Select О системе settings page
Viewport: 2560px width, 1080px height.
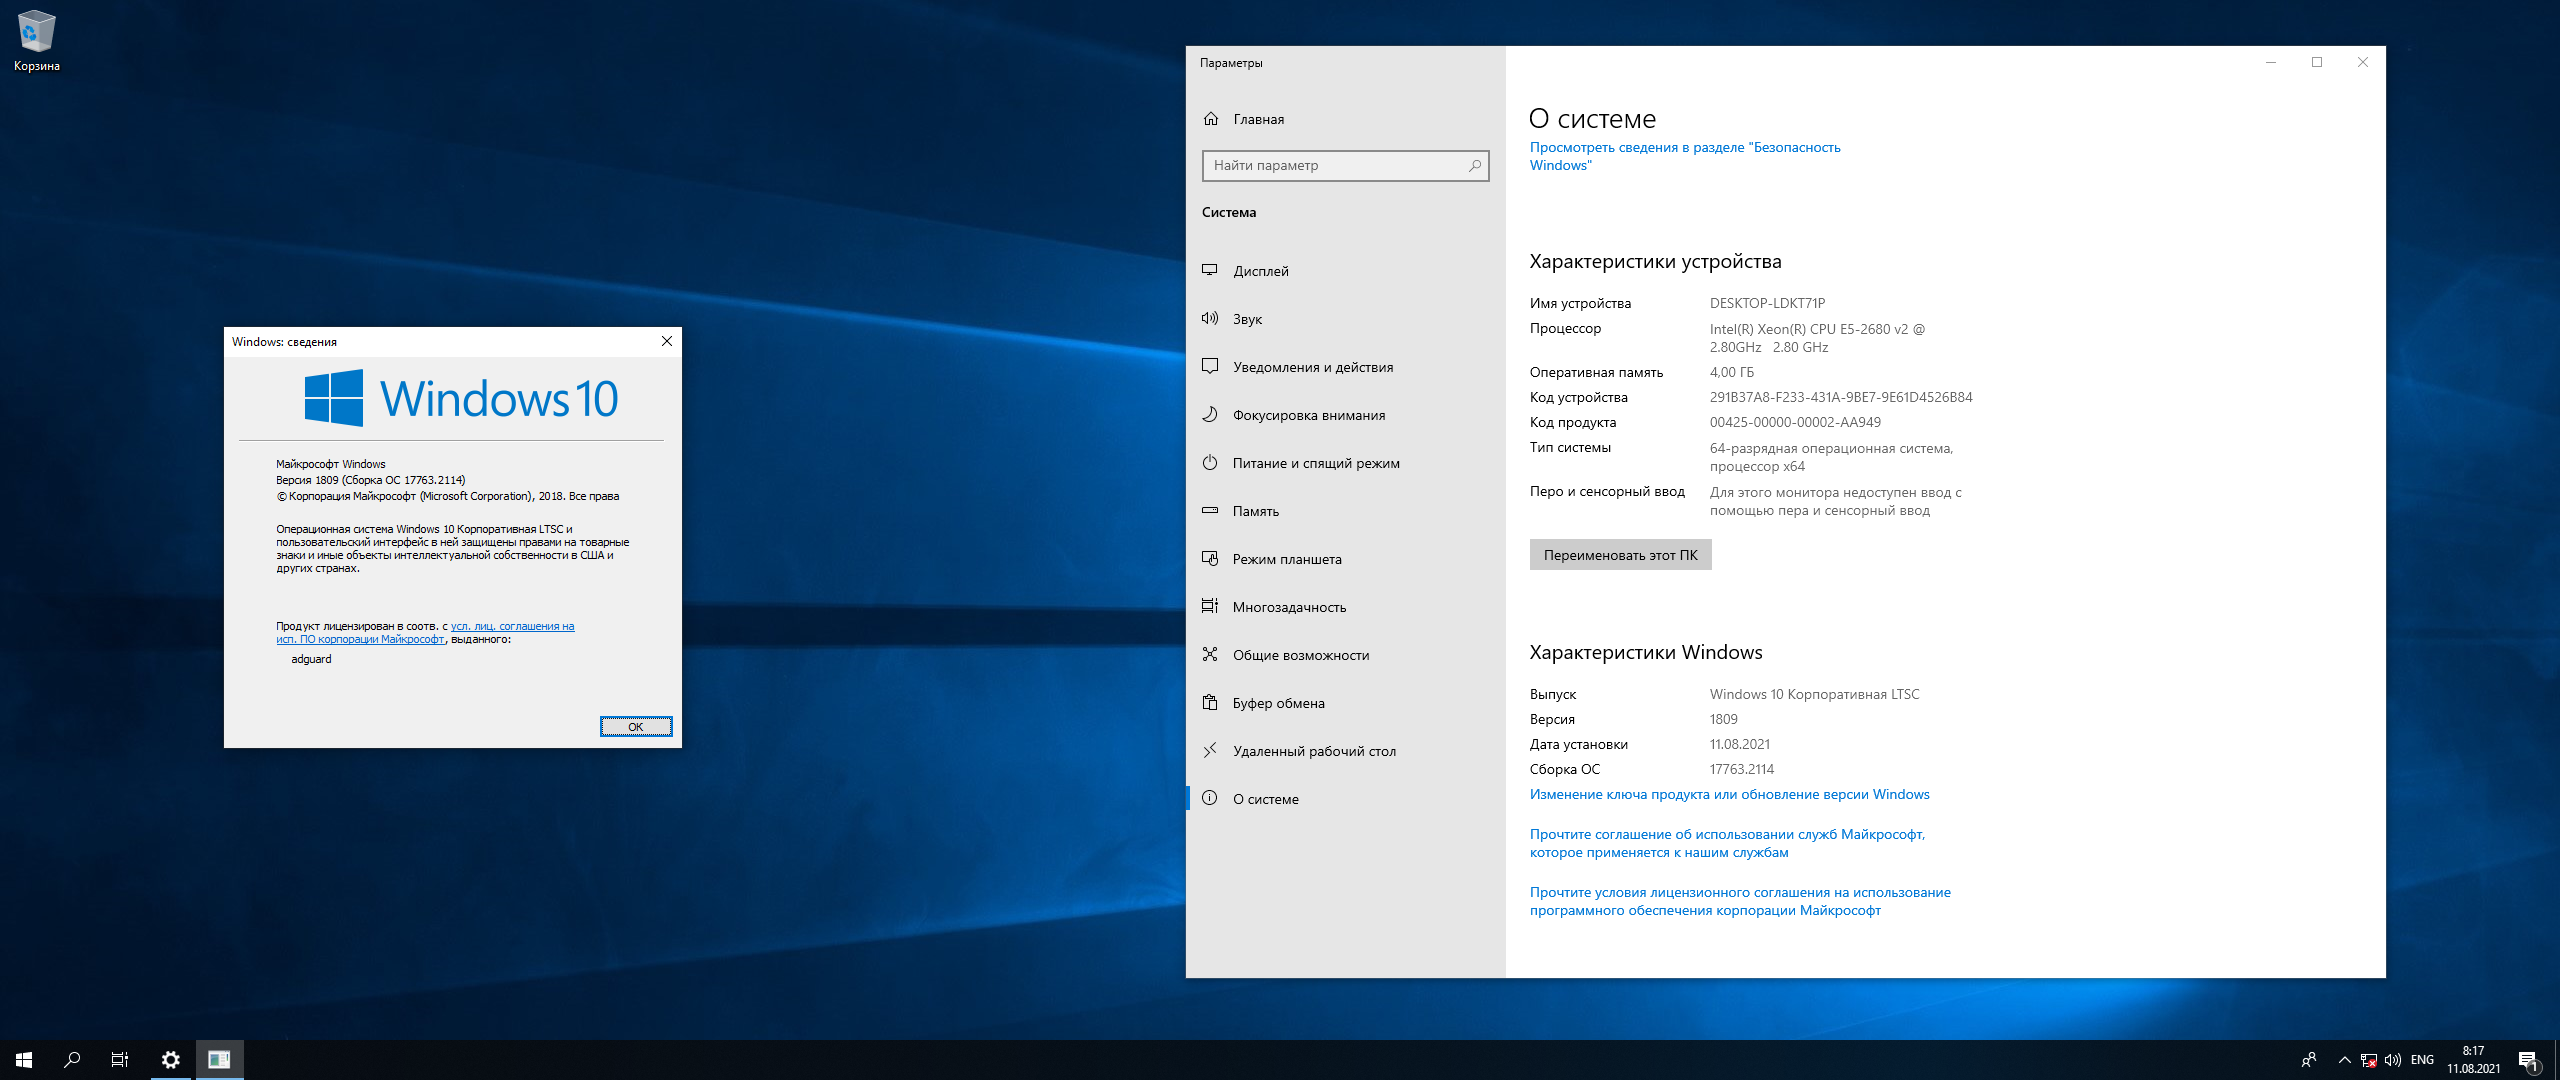tap(1346, 799)
